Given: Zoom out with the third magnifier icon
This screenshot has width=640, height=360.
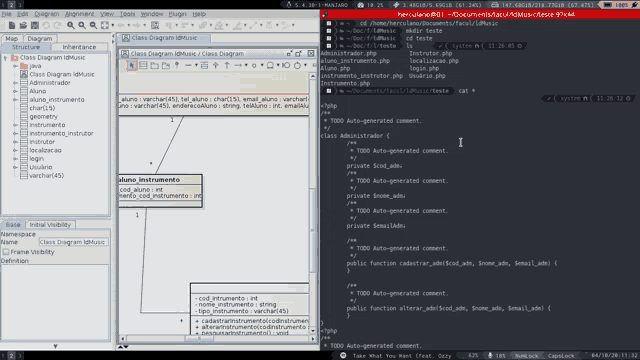Looking at the screenshot, I should [x=93, y=25].
